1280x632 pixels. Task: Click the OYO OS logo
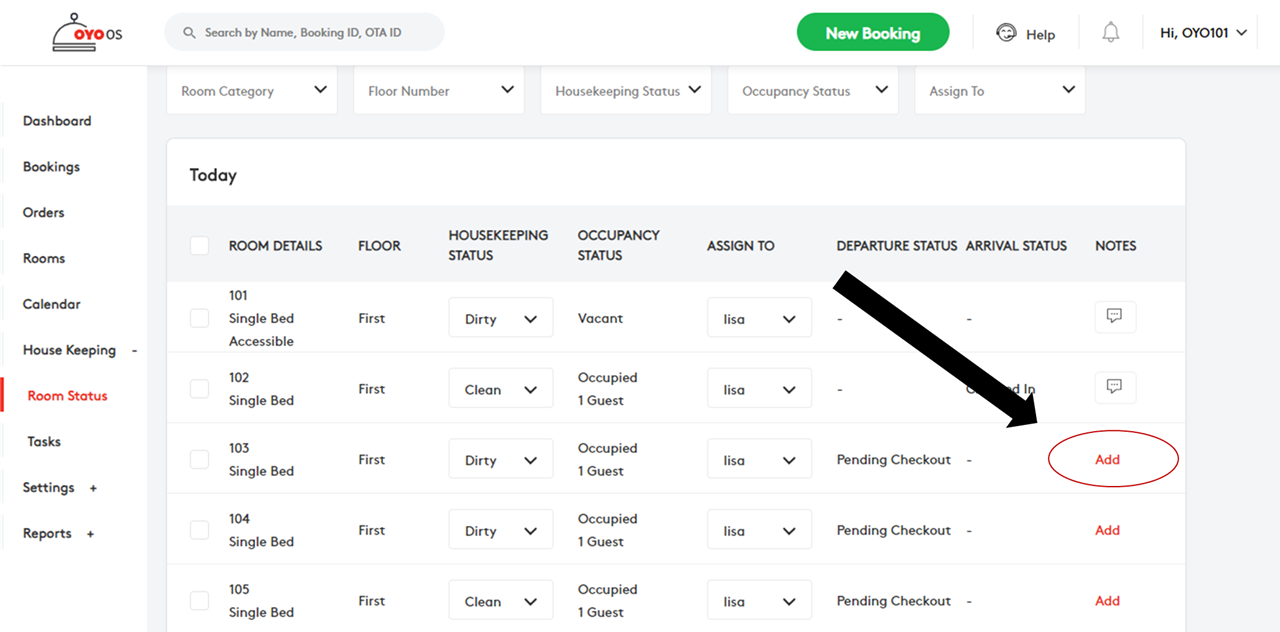(87, 33)
